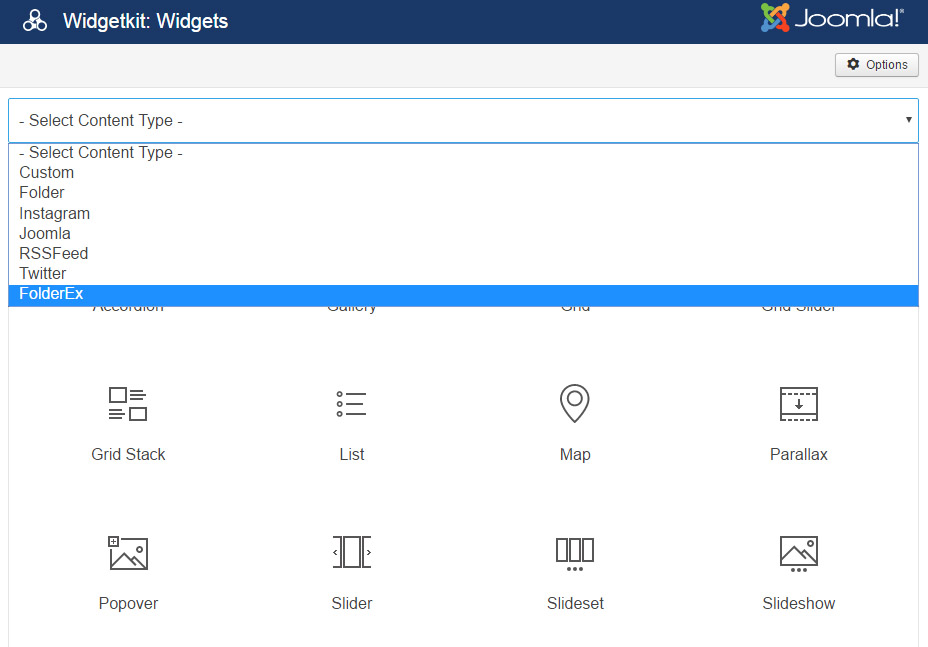The height and width of the screenshot is (647, 928).
Task: Select highlighted FolderEx content type option
Action: pyautogui.click(x=463, y=294)
